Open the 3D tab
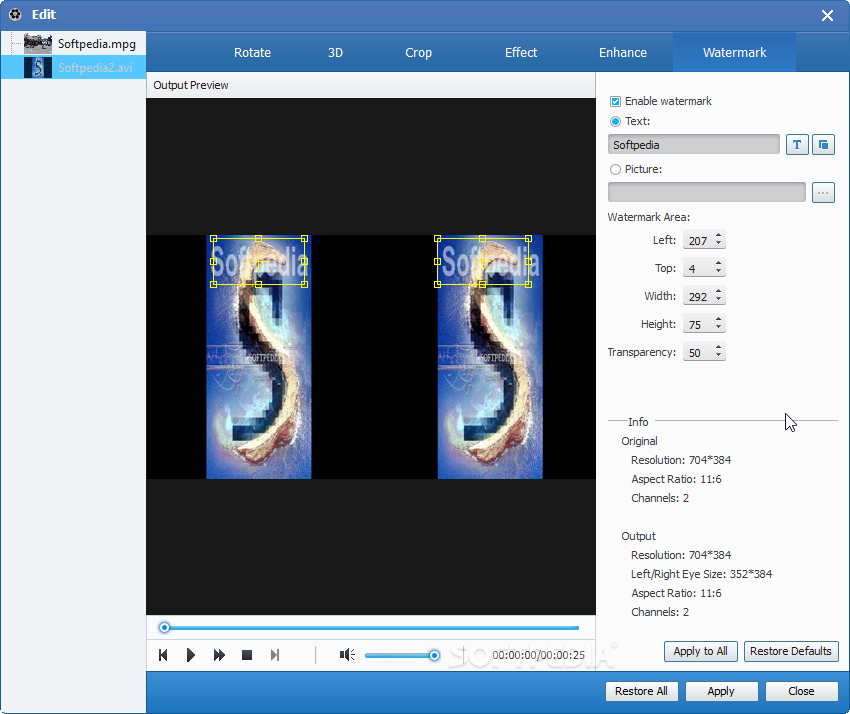 pyautogui.click(x=335, y=53)
